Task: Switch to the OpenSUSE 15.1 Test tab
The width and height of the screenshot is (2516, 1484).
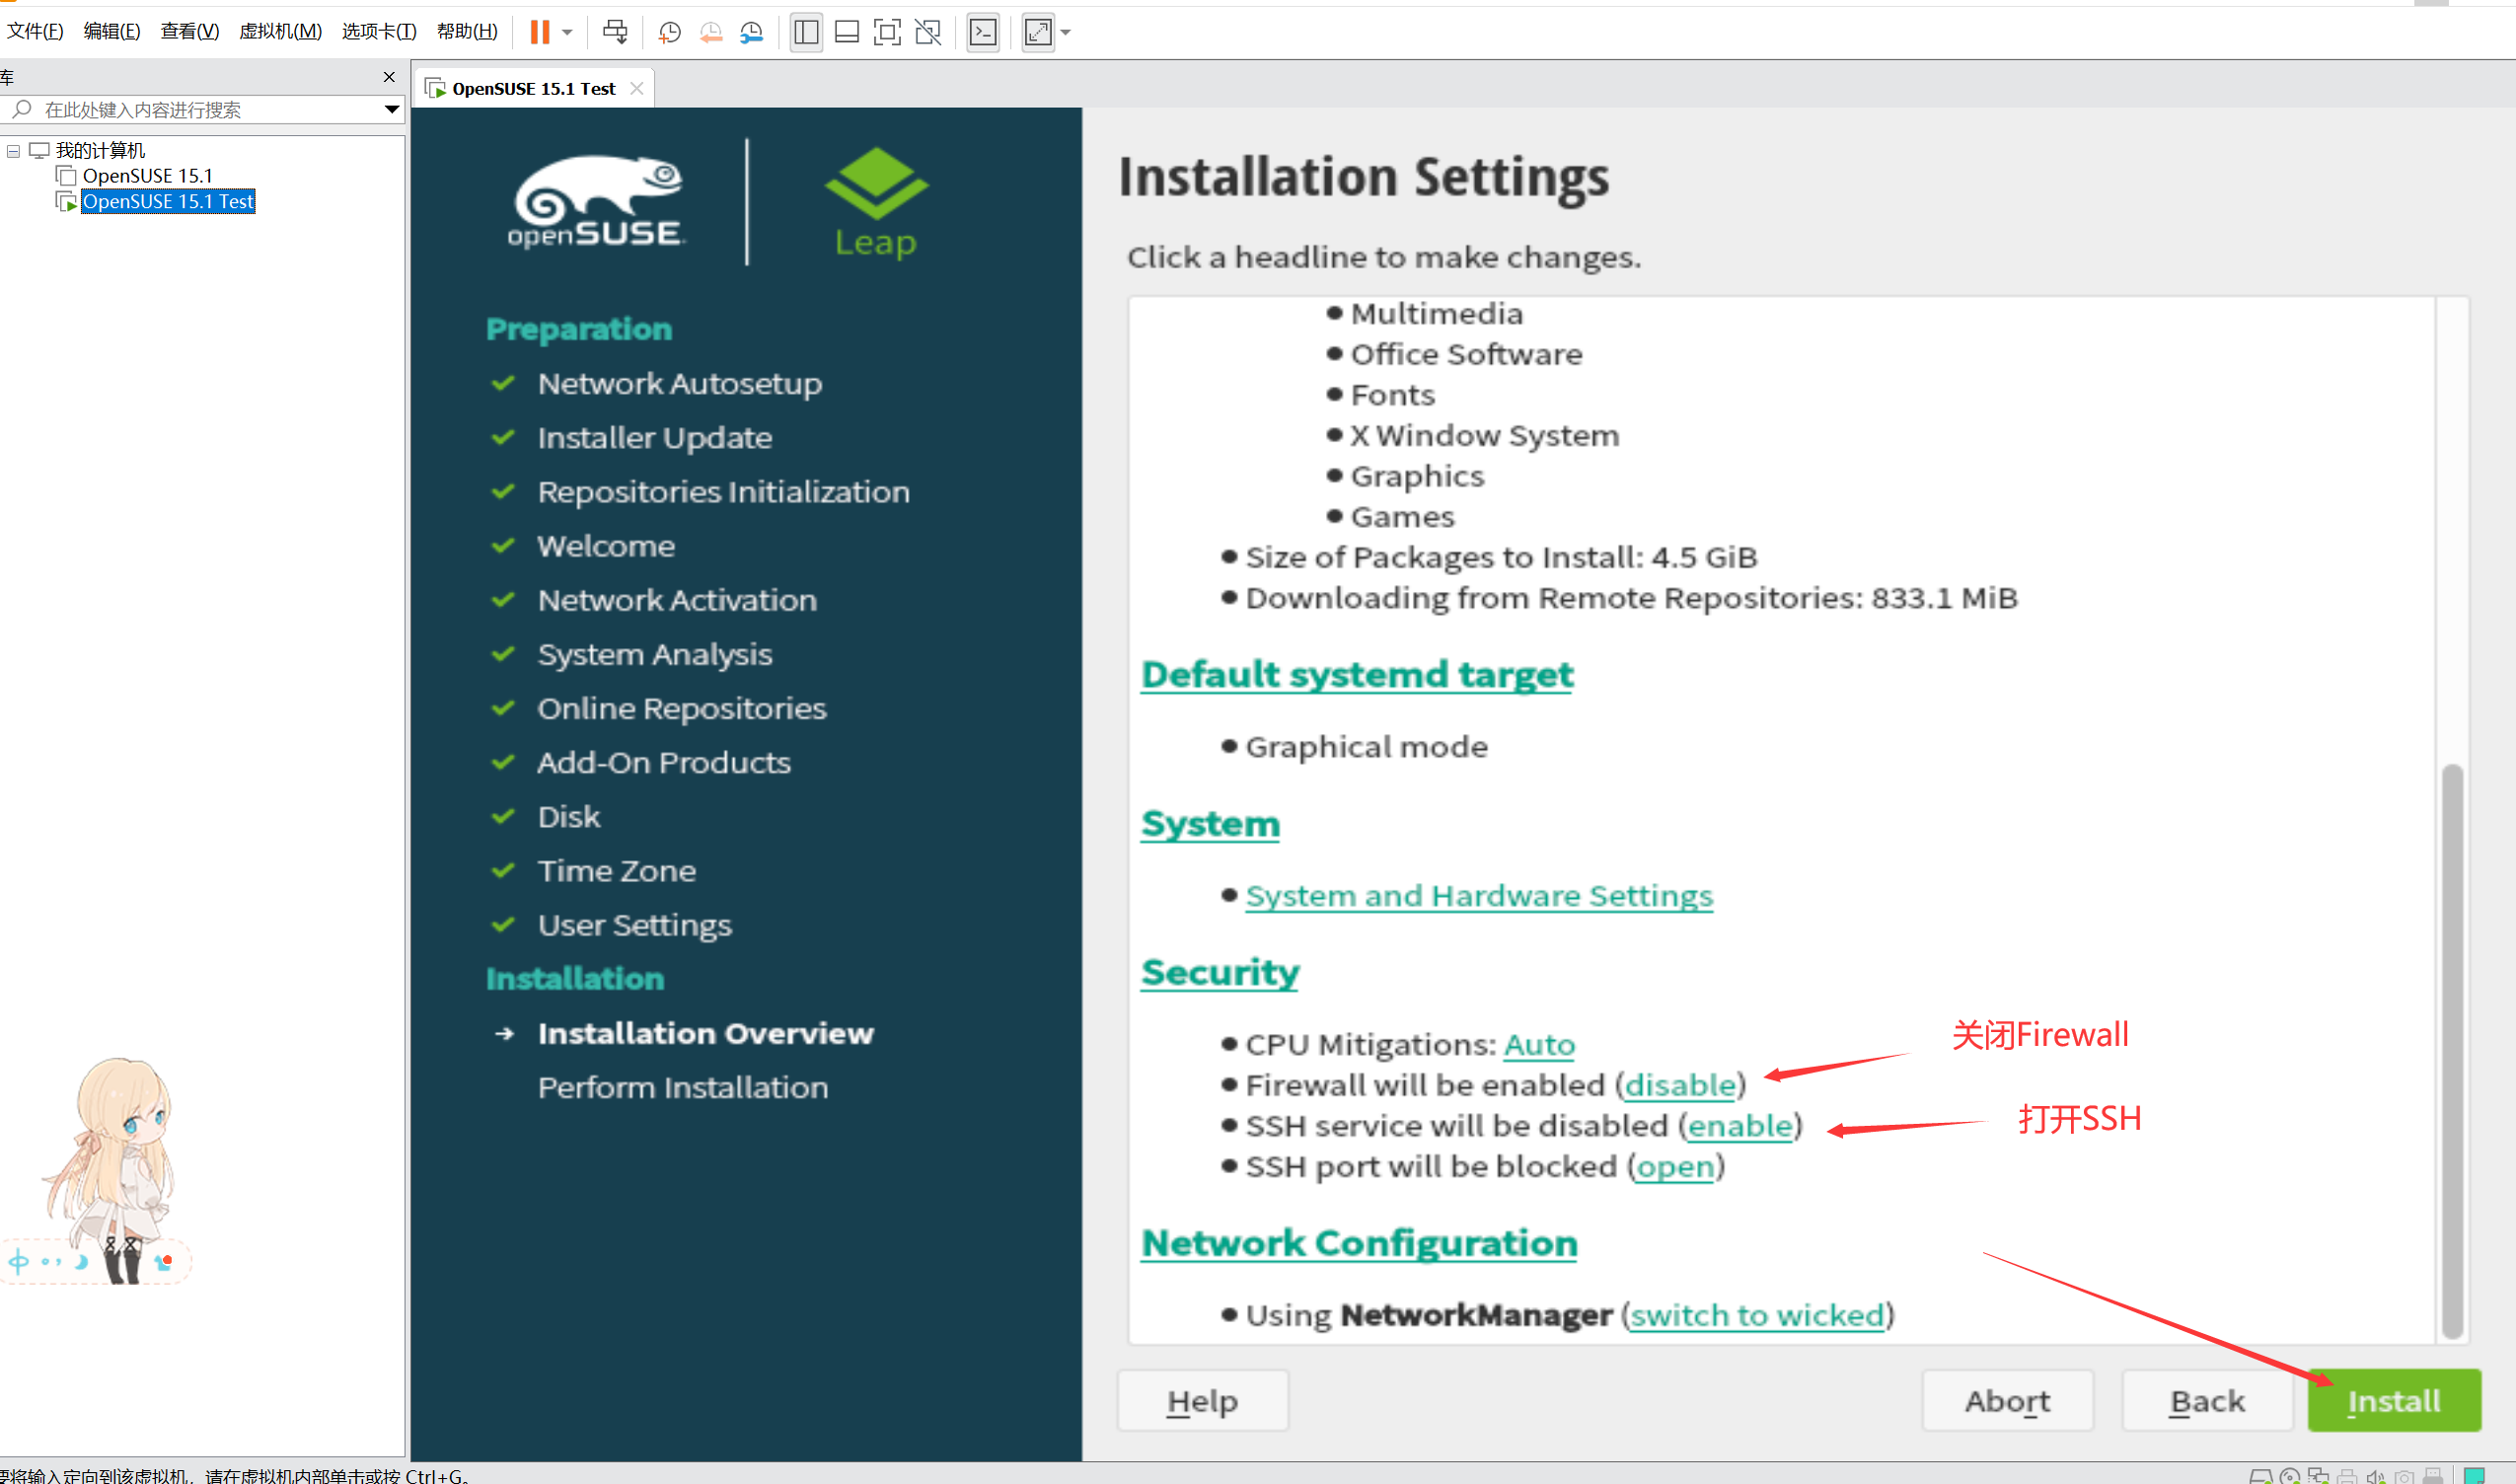Action: pyautogui.click(x=533, y=89)
